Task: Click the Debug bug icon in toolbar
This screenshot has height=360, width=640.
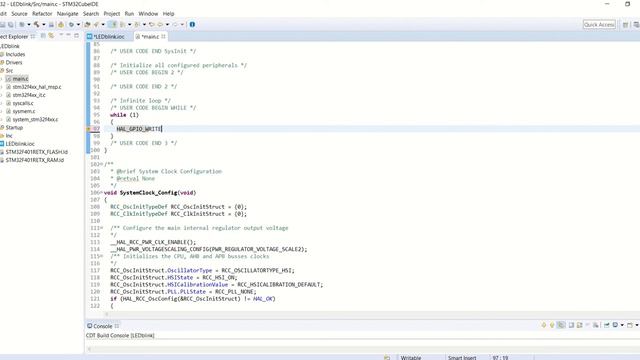Action: [71, 24]
